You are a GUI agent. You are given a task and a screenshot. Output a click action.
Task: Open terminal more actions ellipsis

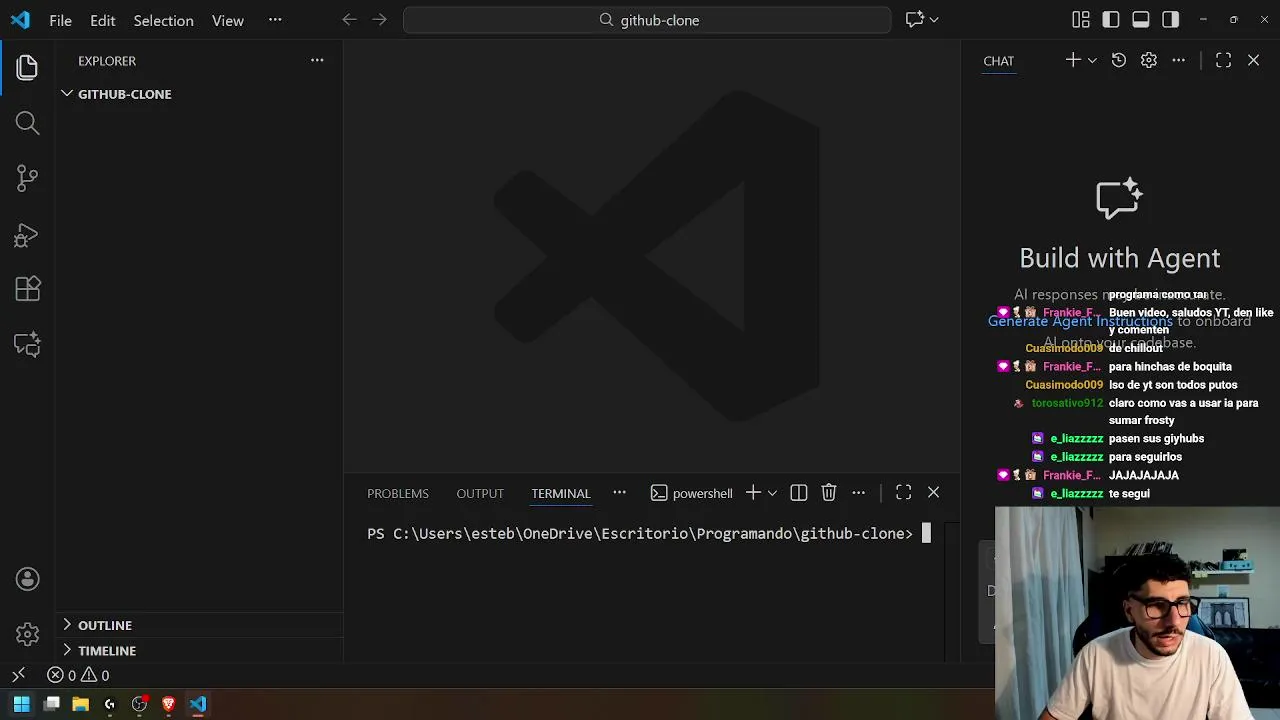pyautogui.click(x=858, y=492)
